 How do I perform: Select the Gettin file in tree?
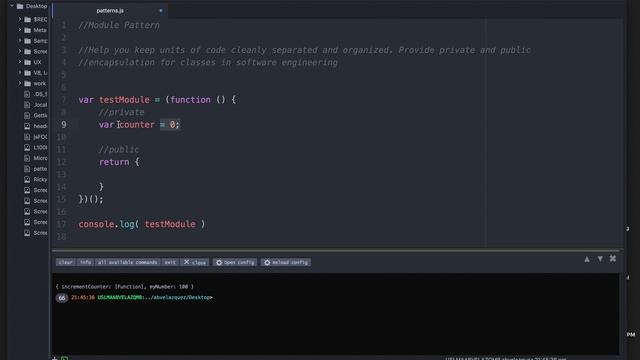pyautogui.click(x=40, y=116)
